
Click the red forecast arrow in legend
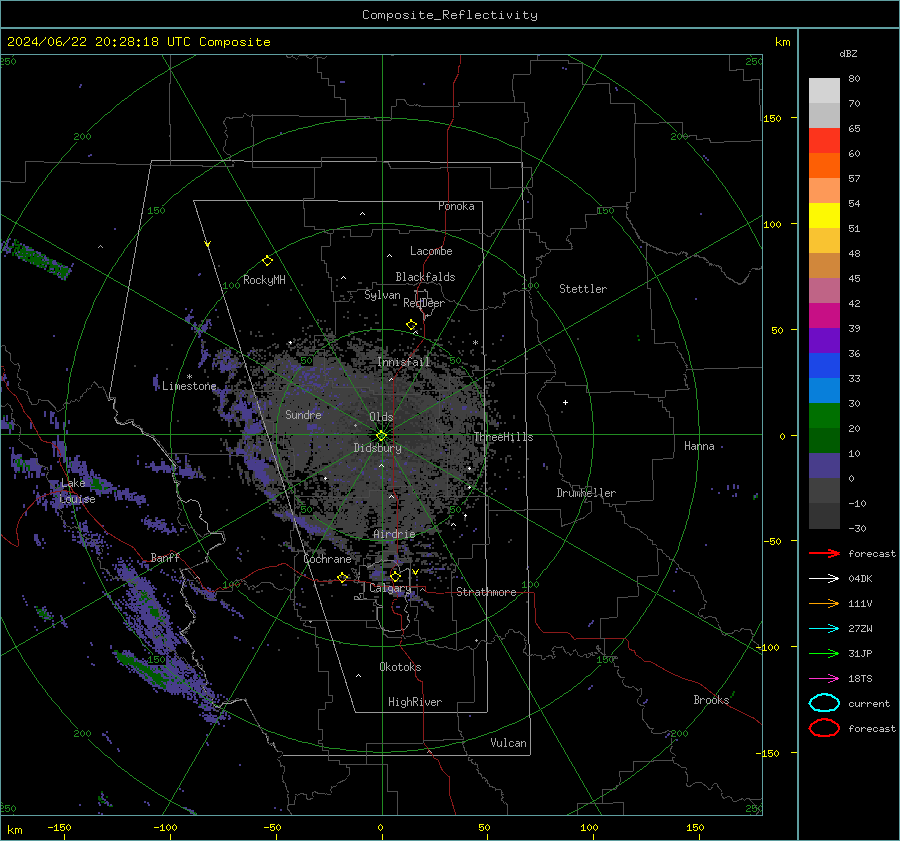click(824, 553)
